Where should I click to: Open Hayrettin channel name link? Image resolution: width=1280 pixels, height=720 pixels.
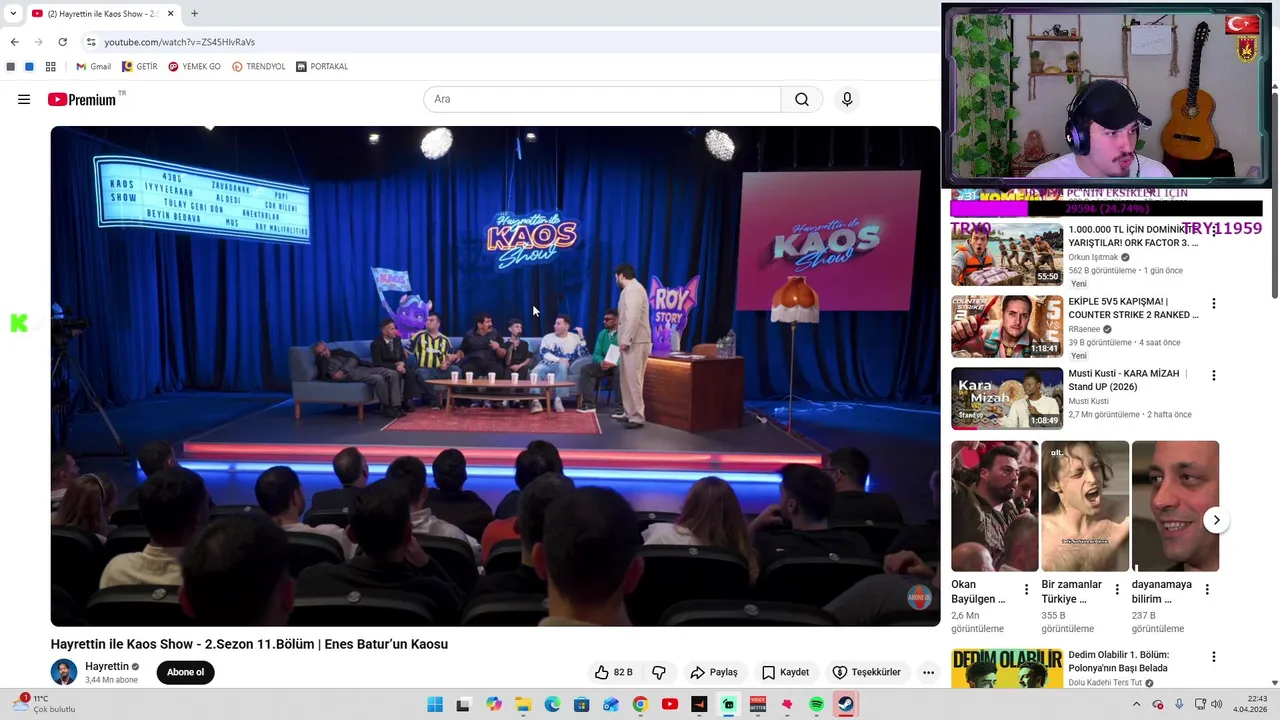tap(107, 666)
